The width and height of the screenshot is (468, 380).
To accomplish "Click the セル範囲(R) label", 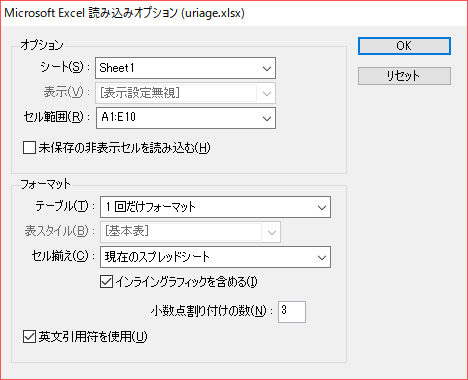I will click(x=57, y=117).
